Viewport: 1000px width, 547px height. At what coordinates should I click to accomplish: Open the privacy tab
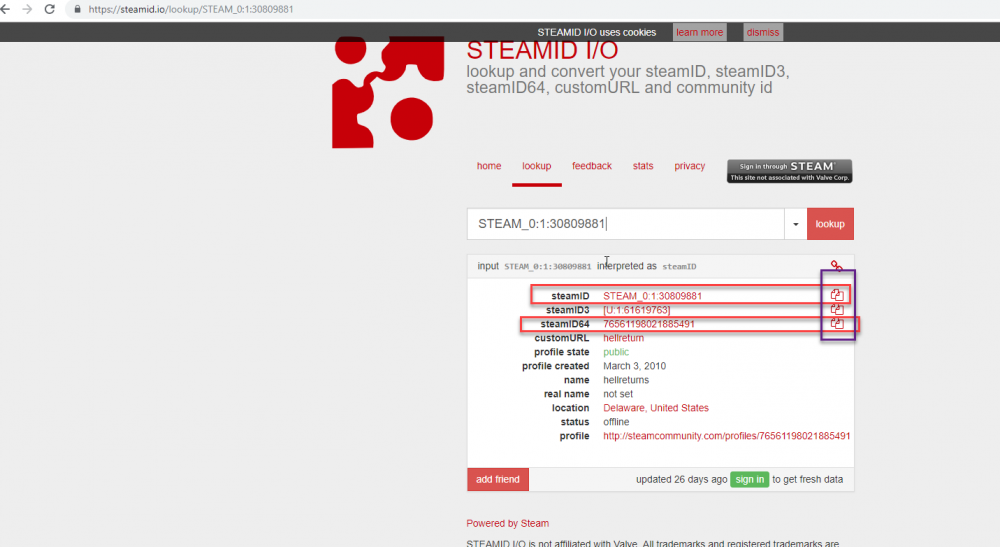pyautogui.click(x=689, y=166)
